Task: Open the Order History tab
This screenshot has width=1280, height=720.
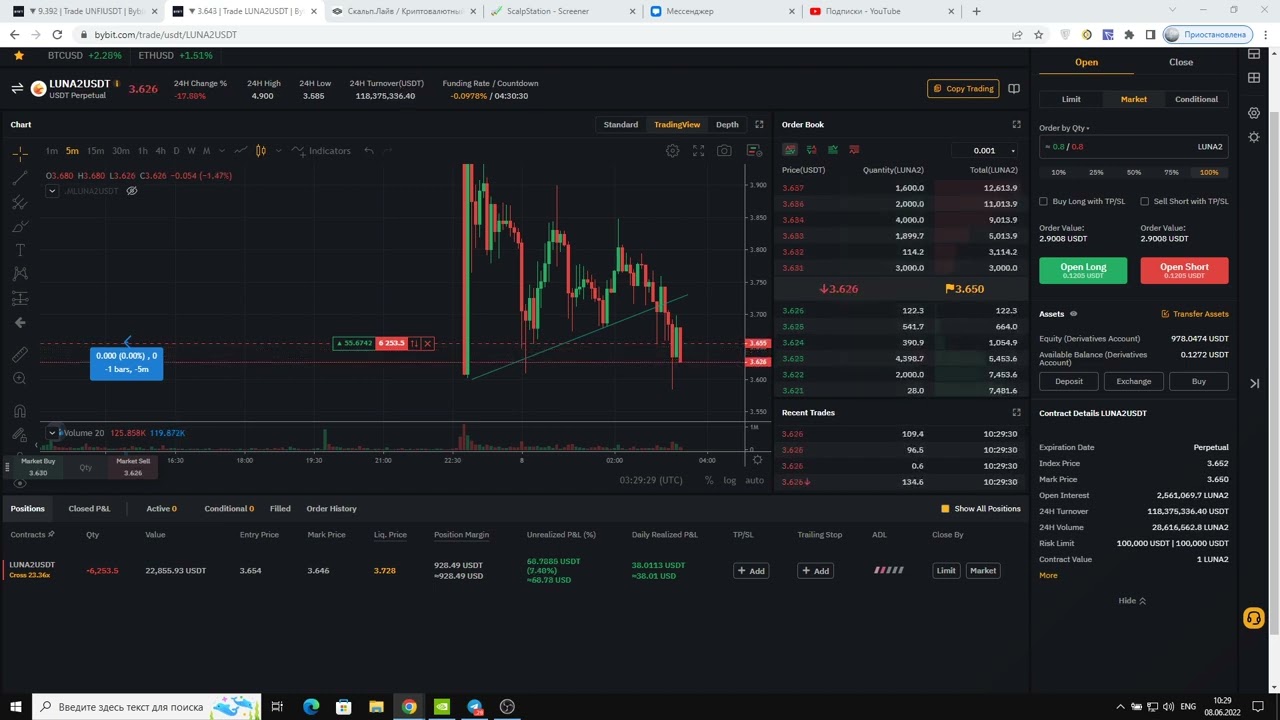Action: tap(331, 509)
